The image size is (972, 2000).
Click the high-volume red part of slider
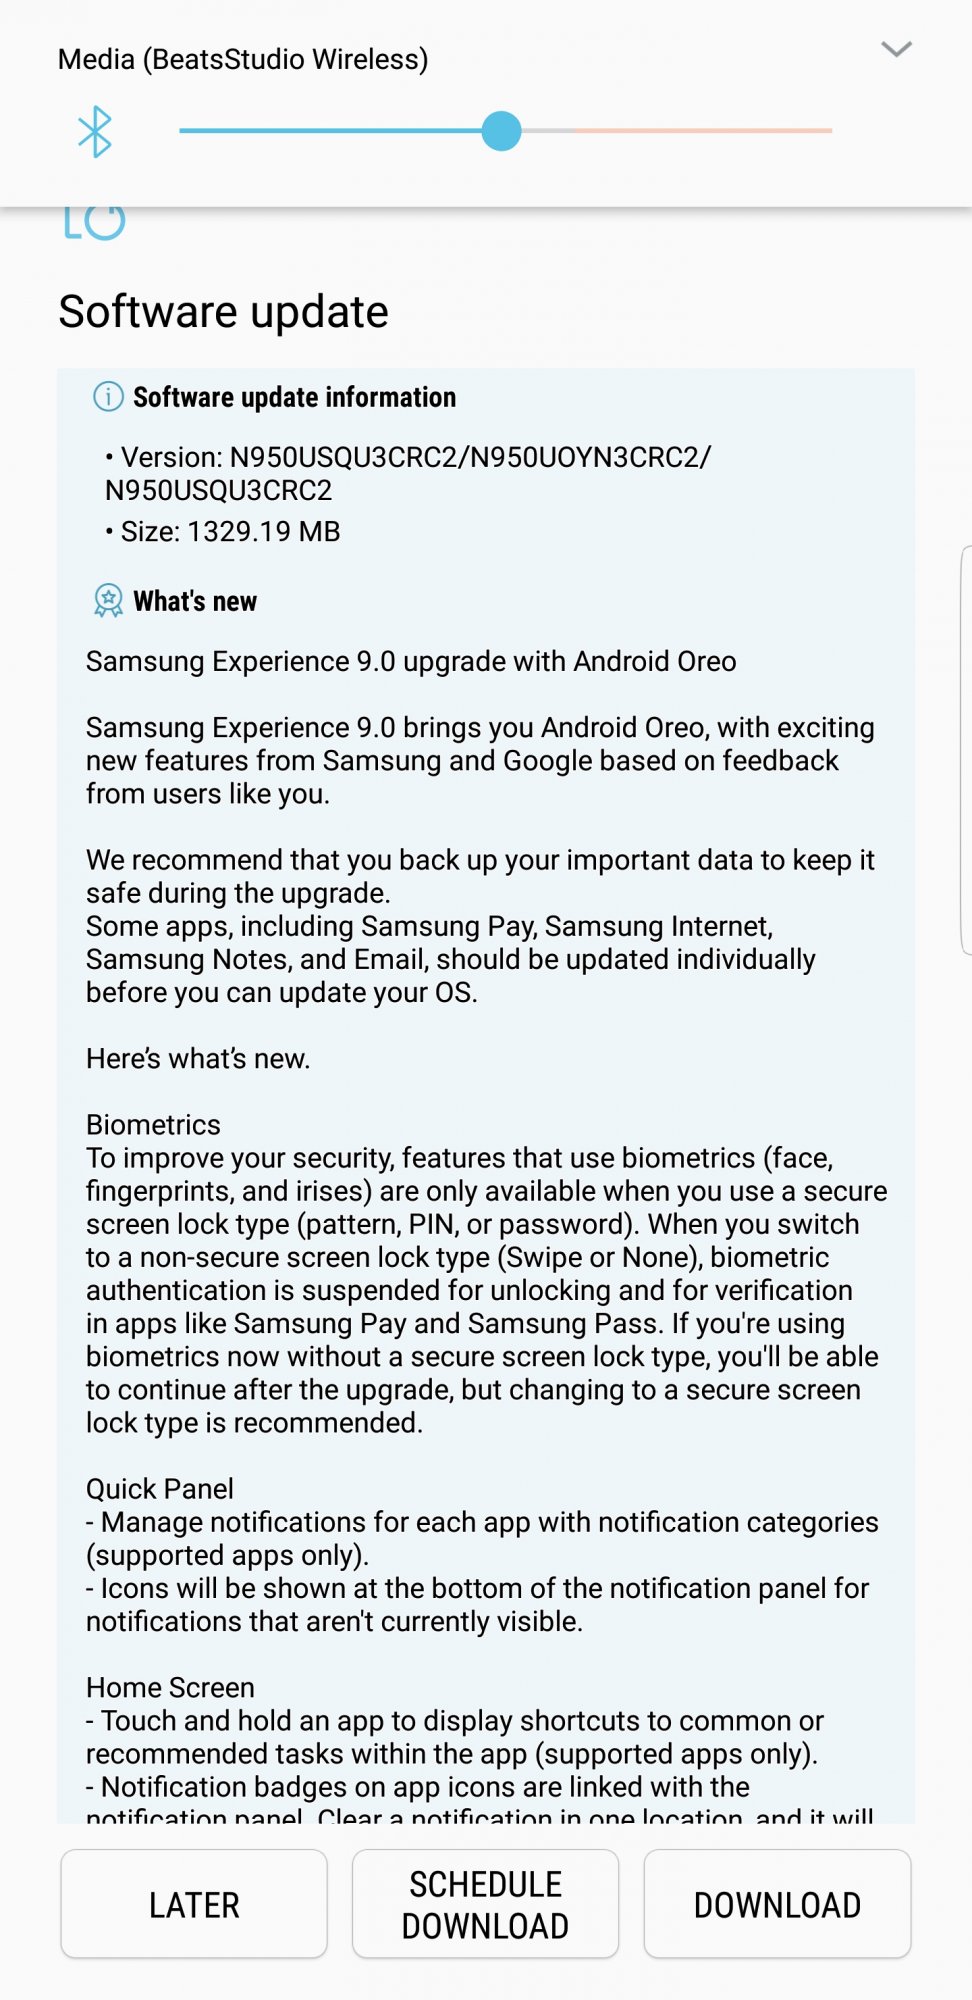click(x=703, y=131)
